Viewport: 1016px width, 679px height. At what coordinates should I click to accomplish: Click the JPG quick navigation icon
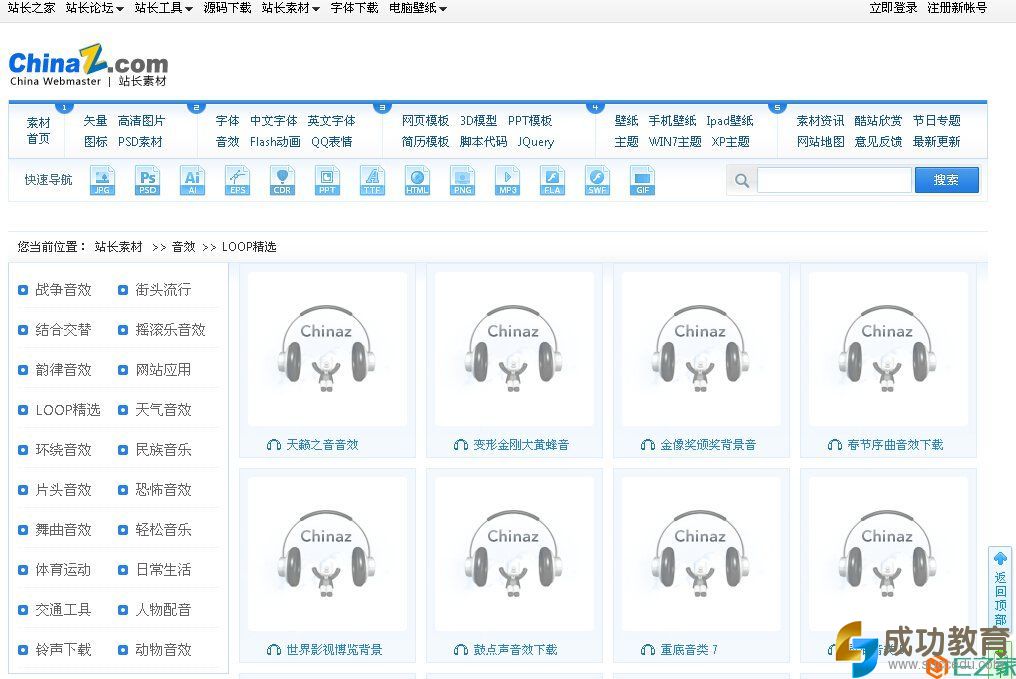(x=102, y=180)
